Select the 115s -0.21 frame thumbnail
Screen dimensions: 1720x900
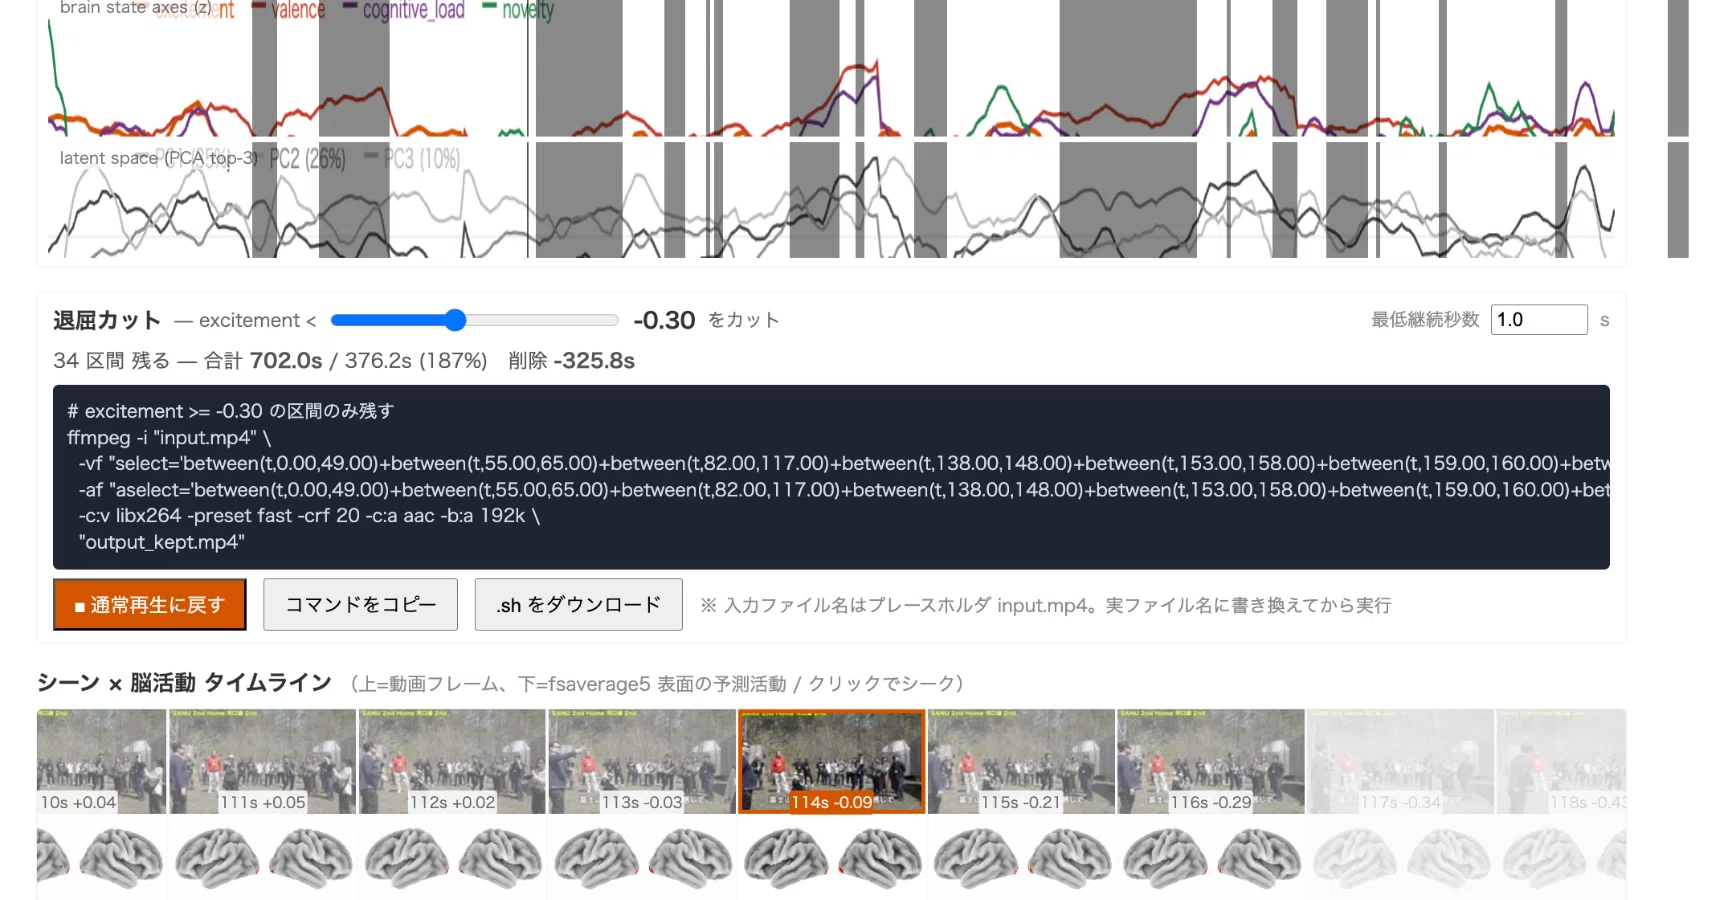coord(1021,761)
